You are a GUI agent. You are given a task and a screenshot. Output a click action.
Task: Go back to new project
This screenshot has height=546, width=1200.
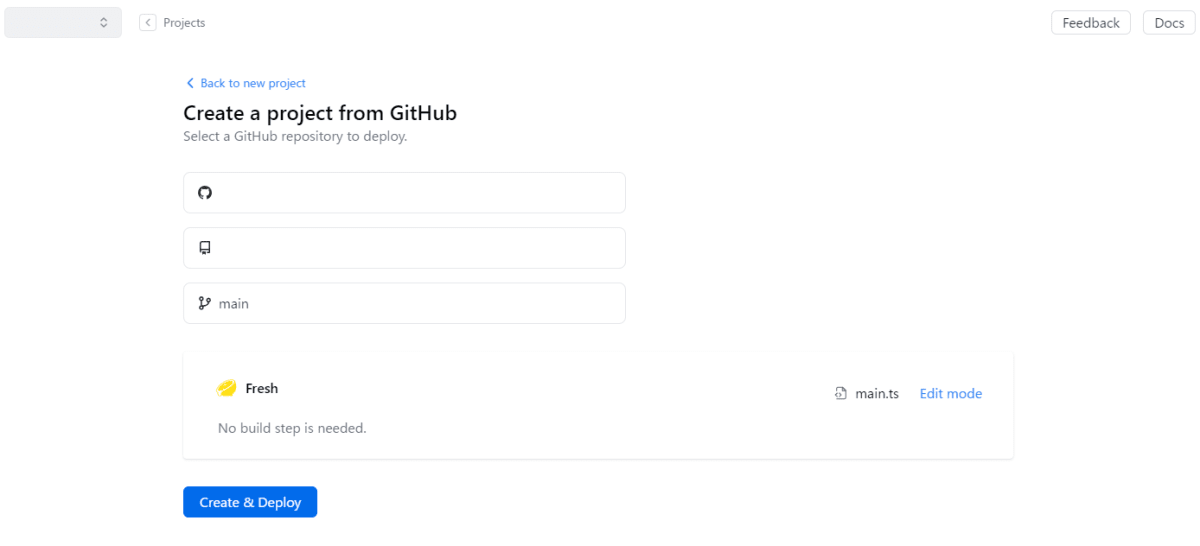(253, 83)
